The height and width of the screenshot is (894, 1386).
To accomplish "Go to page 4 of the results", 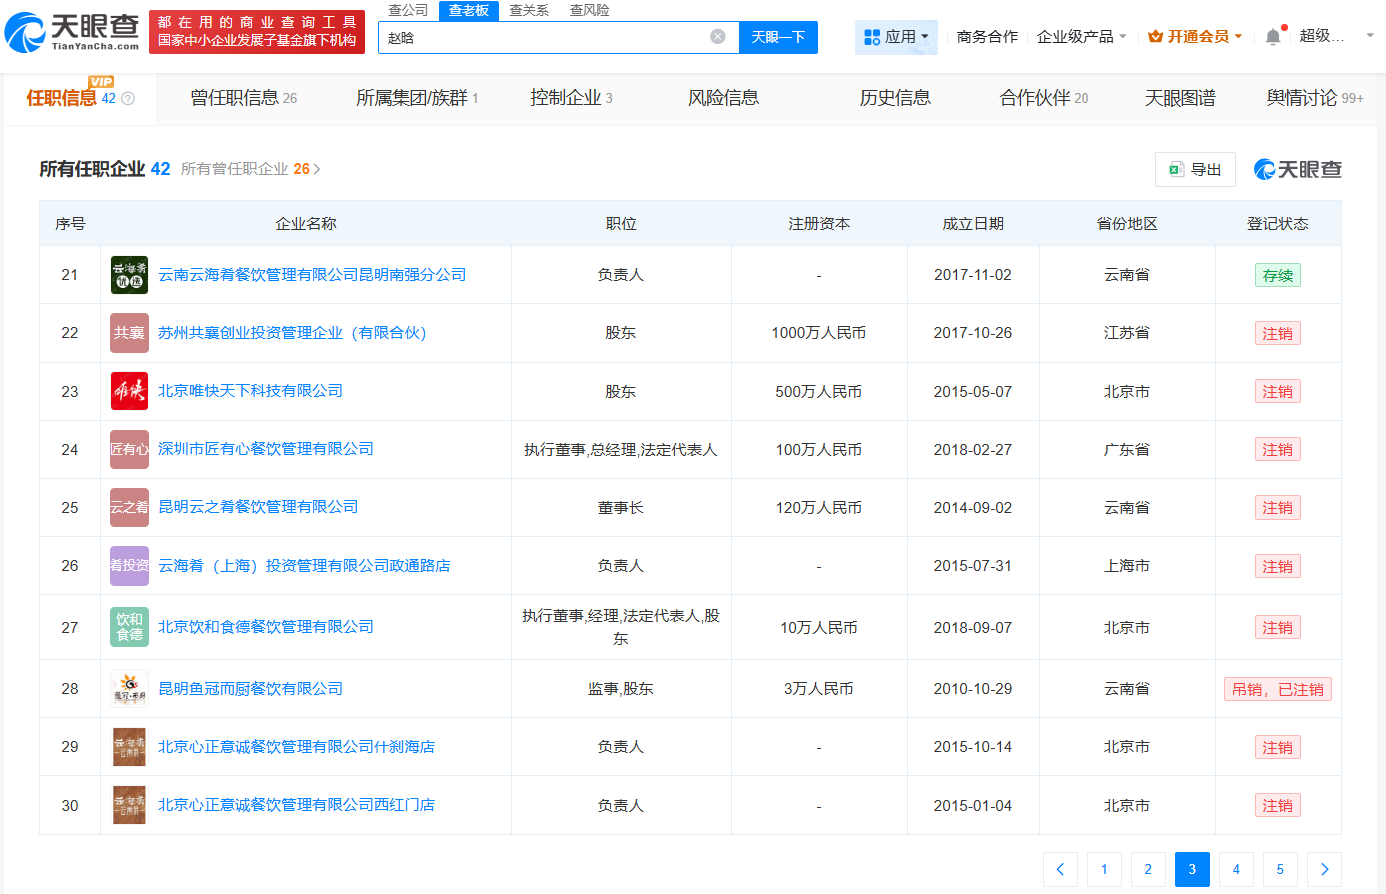I will tap(1236, 869).
